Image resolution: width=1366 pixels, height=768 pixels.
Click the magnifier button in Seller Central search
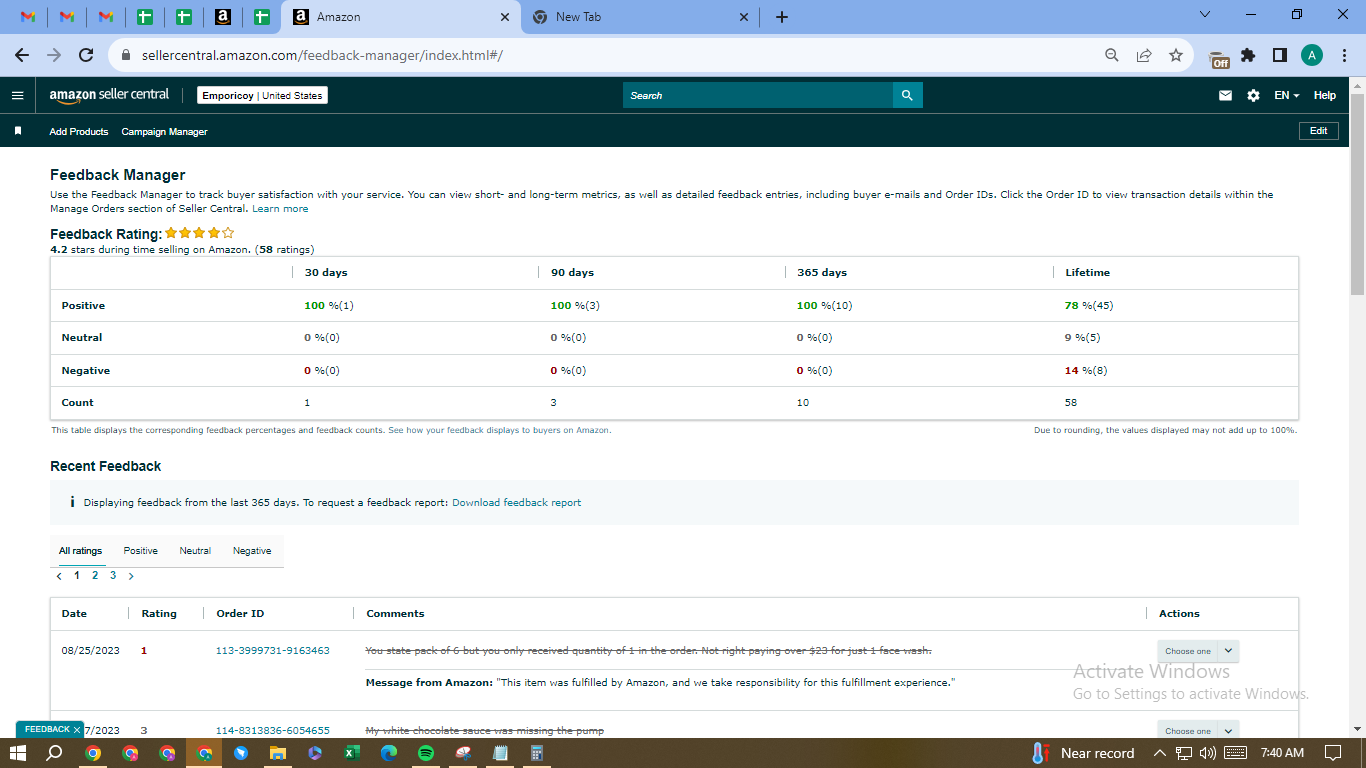pyautogui.click(x=907, y=95)
